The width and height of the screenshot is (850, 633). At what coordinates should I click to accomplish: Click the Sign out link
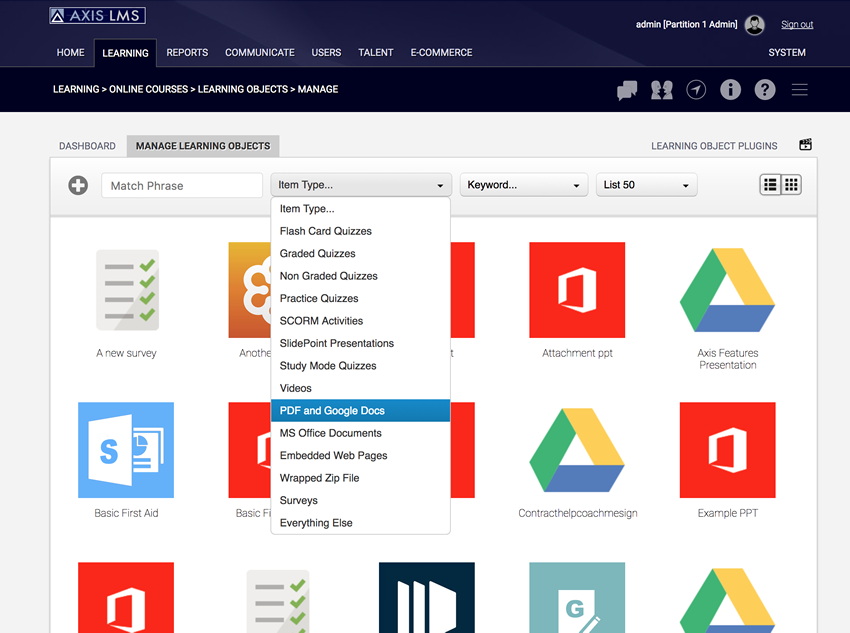[797, 24]
